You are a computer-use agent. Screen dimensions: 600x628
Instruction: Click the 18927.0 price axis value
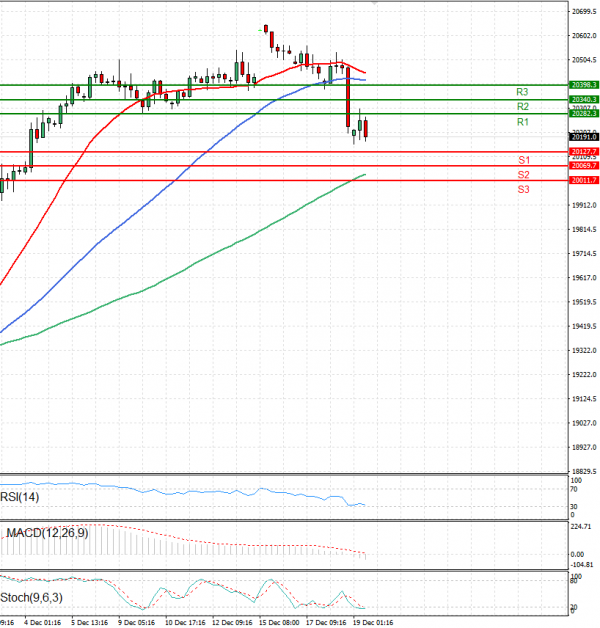[x=584, y=447]
